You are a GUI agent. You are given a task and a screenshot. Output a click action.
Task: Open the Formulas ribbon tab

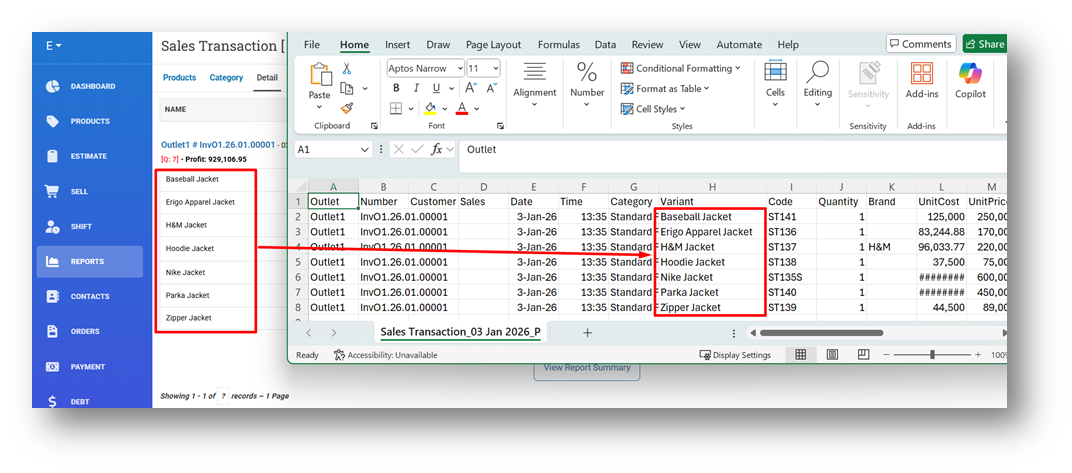pos(558,45)
